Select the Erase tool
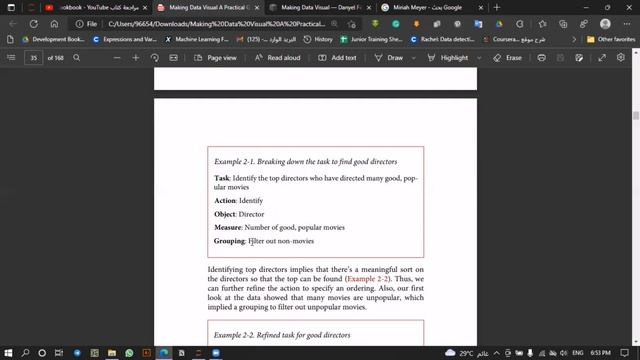This screenshot has width=640, height=360. [x=507, y=58]
